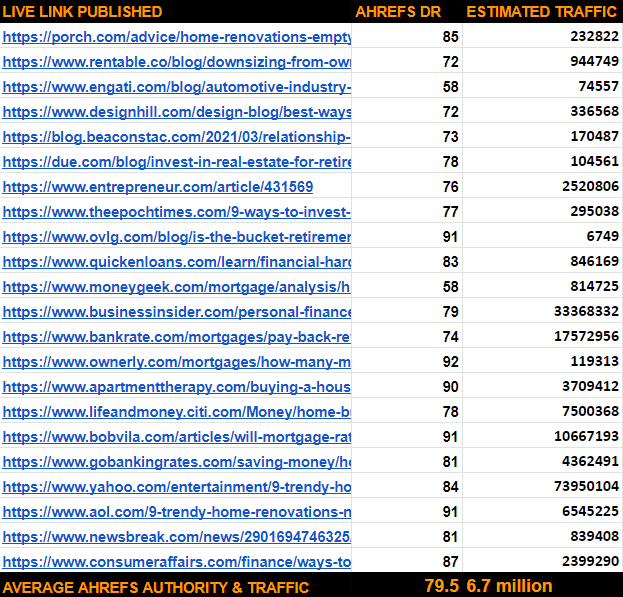This screenshot has height=597, width=623.
Task: Open the ovlg.com bucket-retirement link
Action: (x=177, y=237)
